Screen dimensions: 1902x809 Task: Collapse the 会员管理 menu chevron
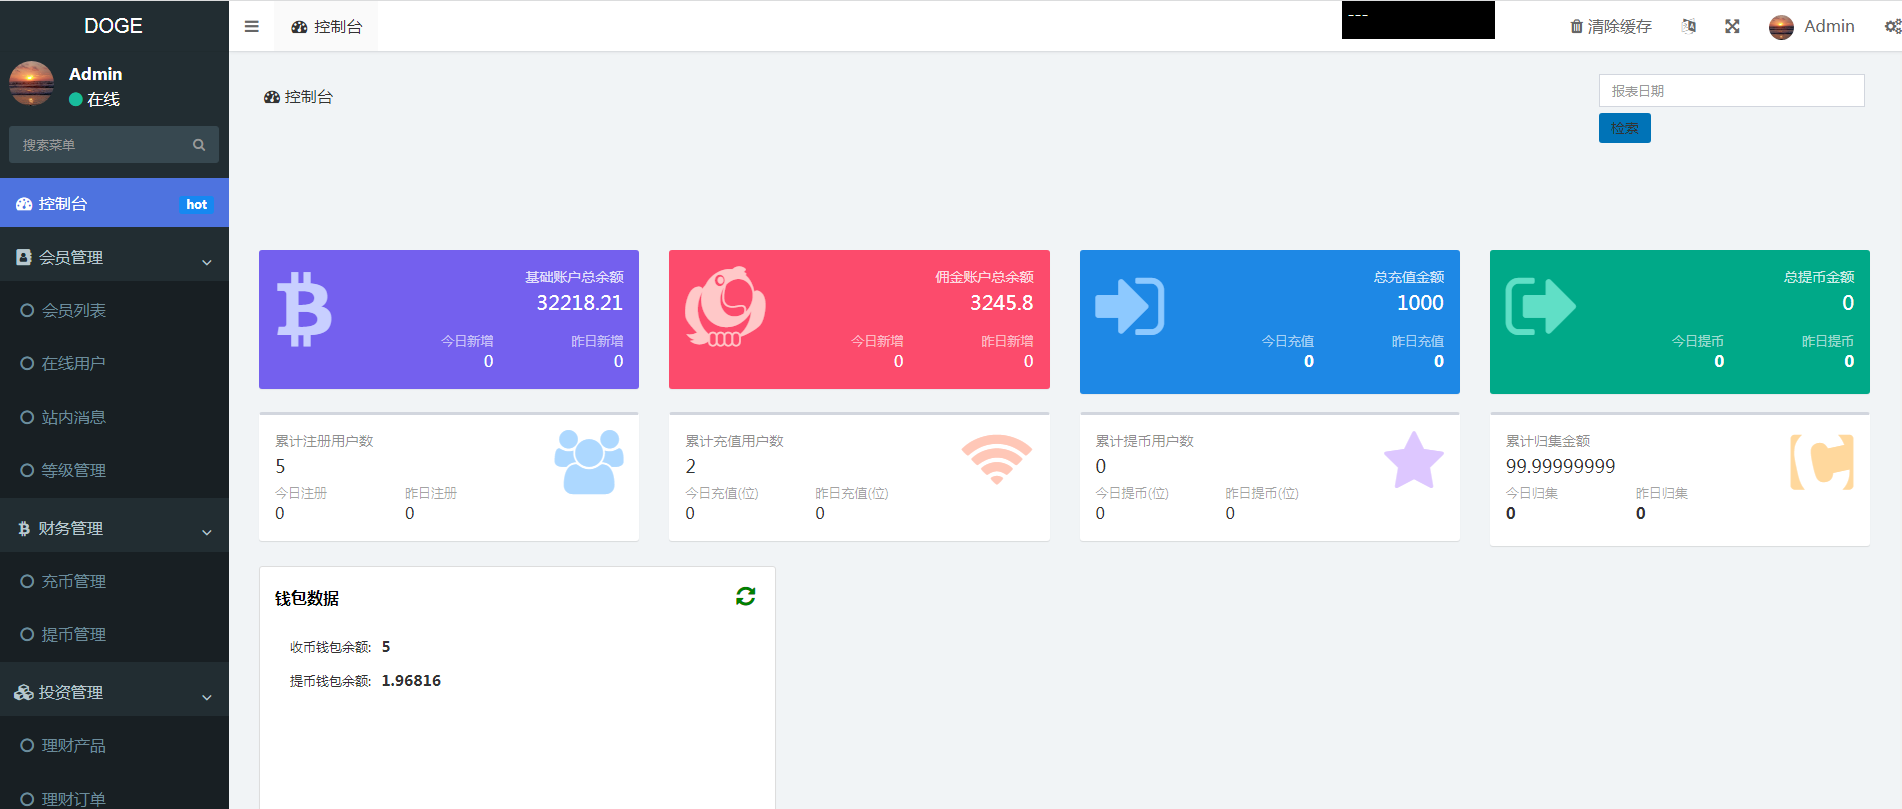[207, 262]
